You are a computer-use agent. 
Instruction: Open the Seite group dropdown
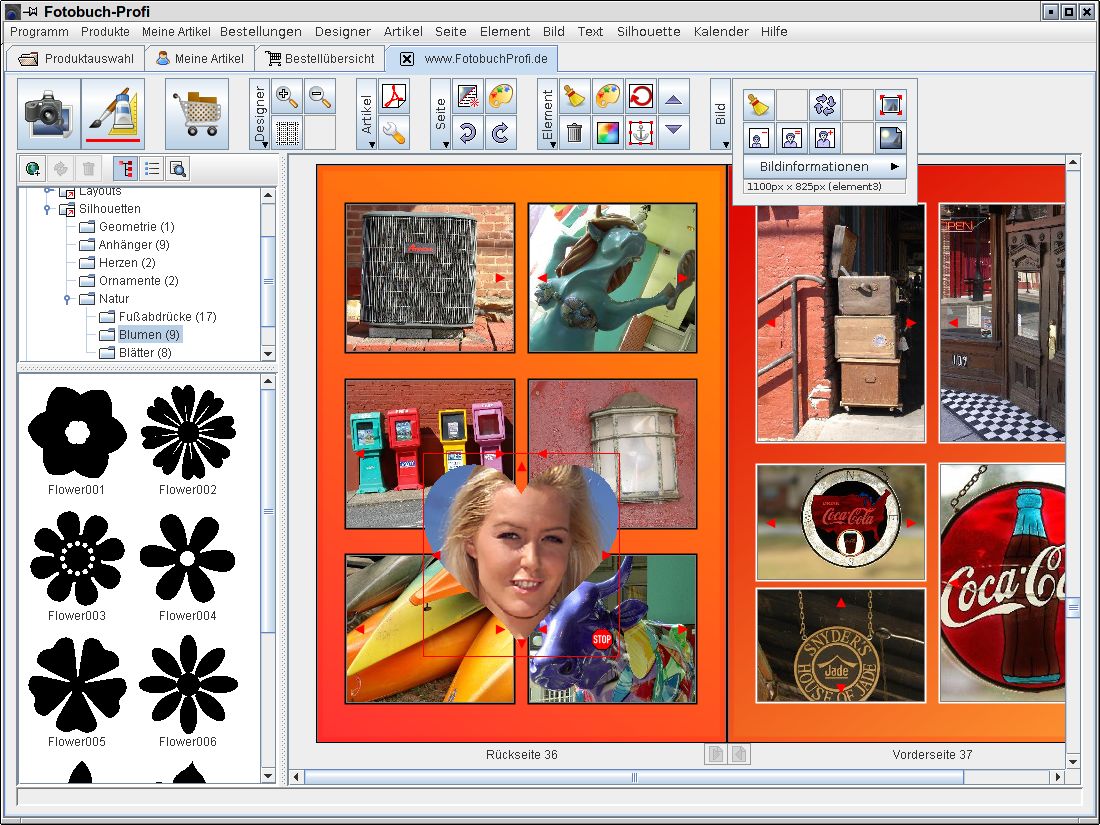441,114
